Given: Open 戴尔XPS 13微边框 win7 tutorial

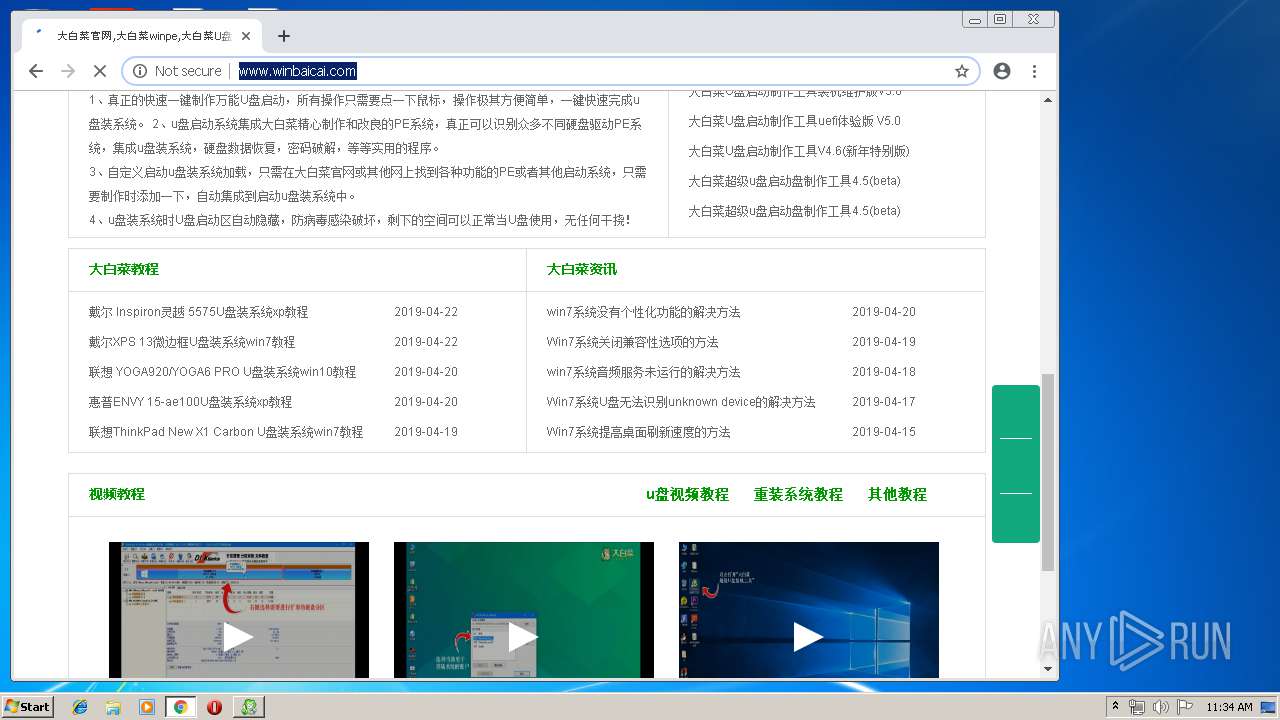Looking at the screenshot, I should point(192,342).
